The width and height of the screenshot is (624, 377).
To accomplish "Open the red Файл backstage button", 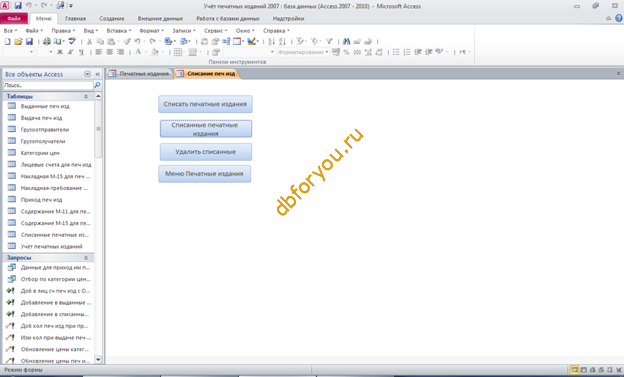I will coord(14,19).
